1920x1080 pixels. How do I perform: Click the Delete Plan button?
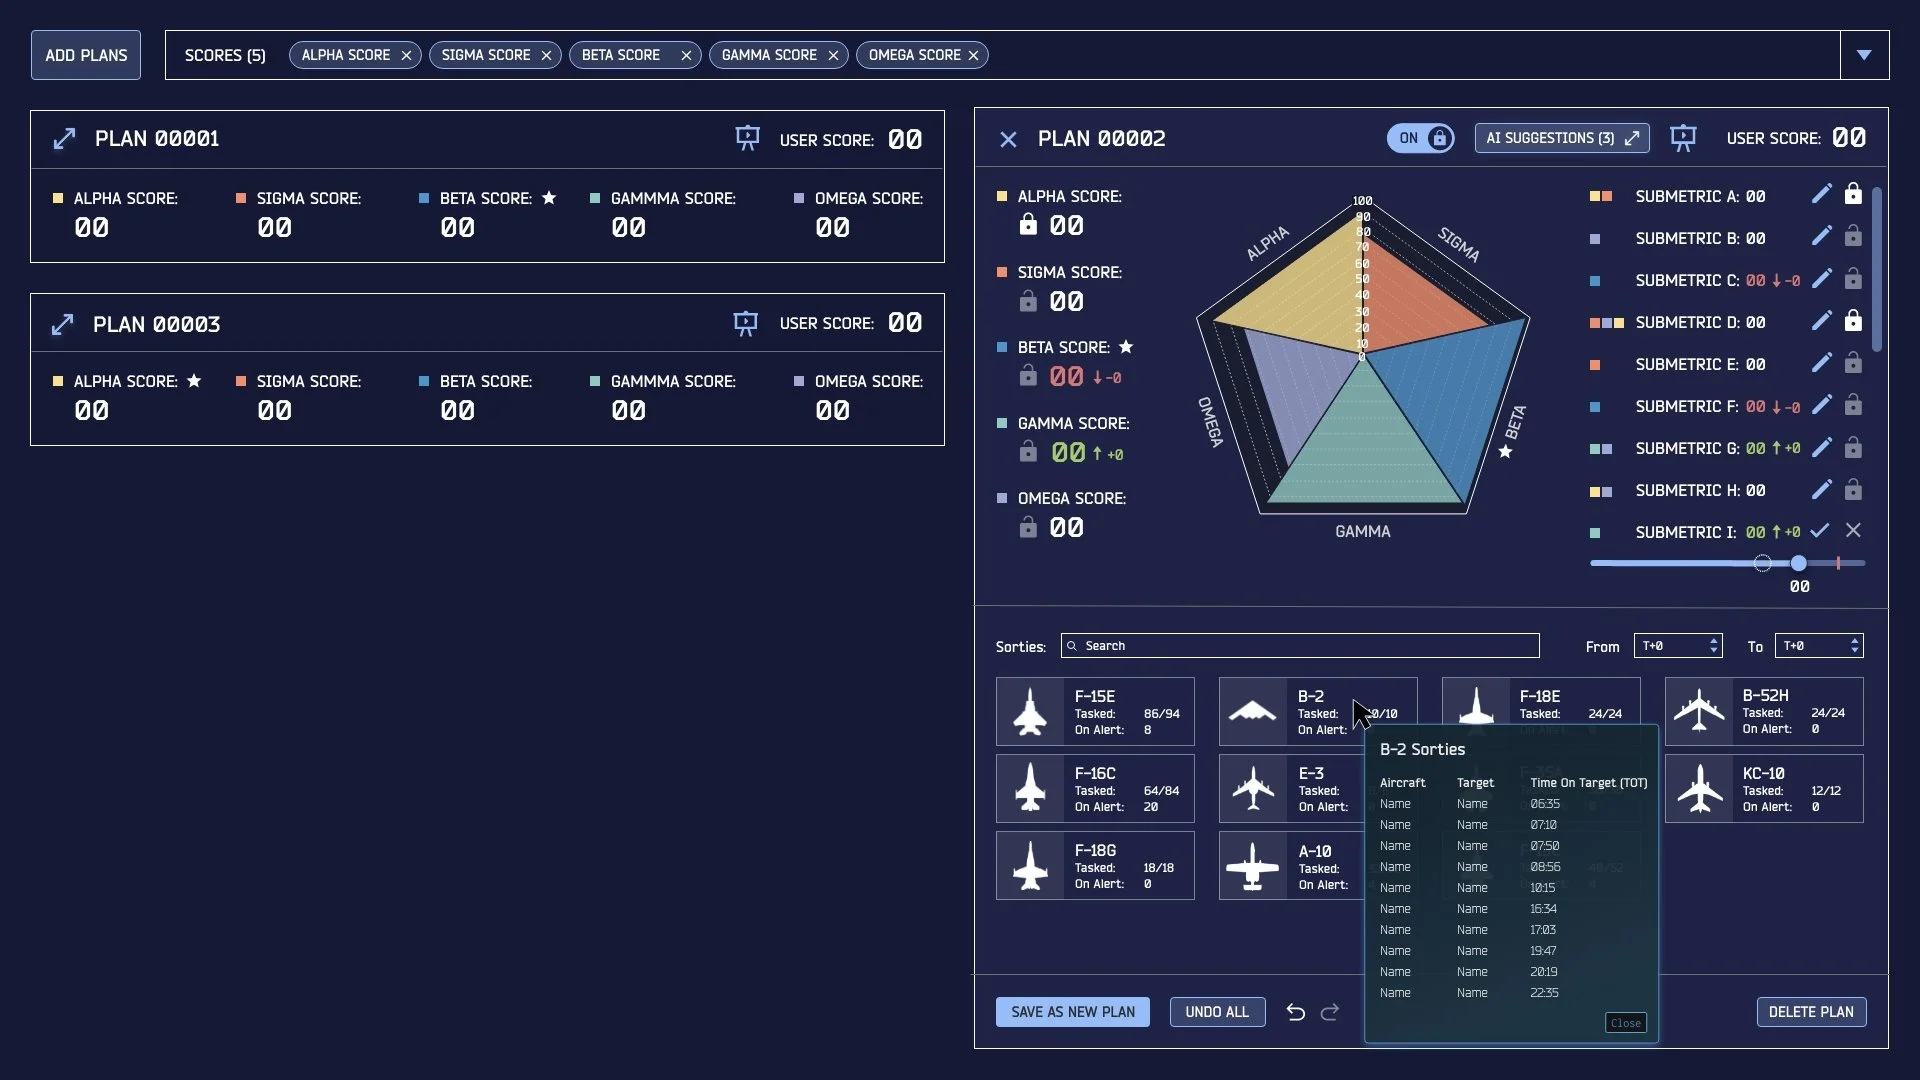tap(1810, 1012)
